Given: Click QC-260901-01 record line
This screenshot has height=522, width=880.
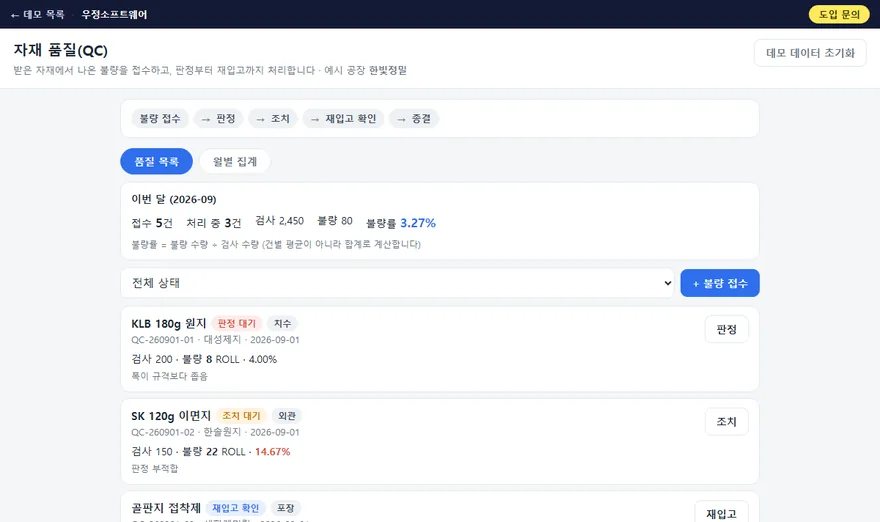Looking at the screenshot, I should (x=216, y=340).
